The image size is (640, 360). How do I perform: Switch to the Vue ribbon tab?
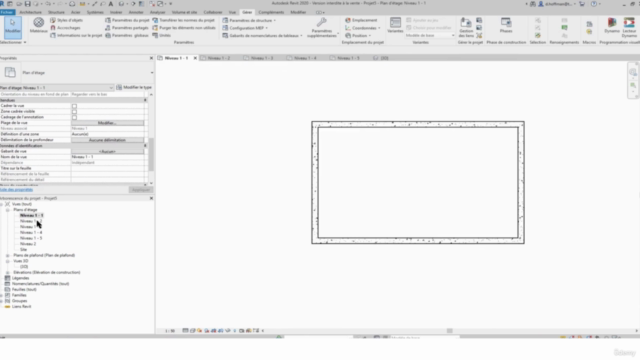pos(232,12)
